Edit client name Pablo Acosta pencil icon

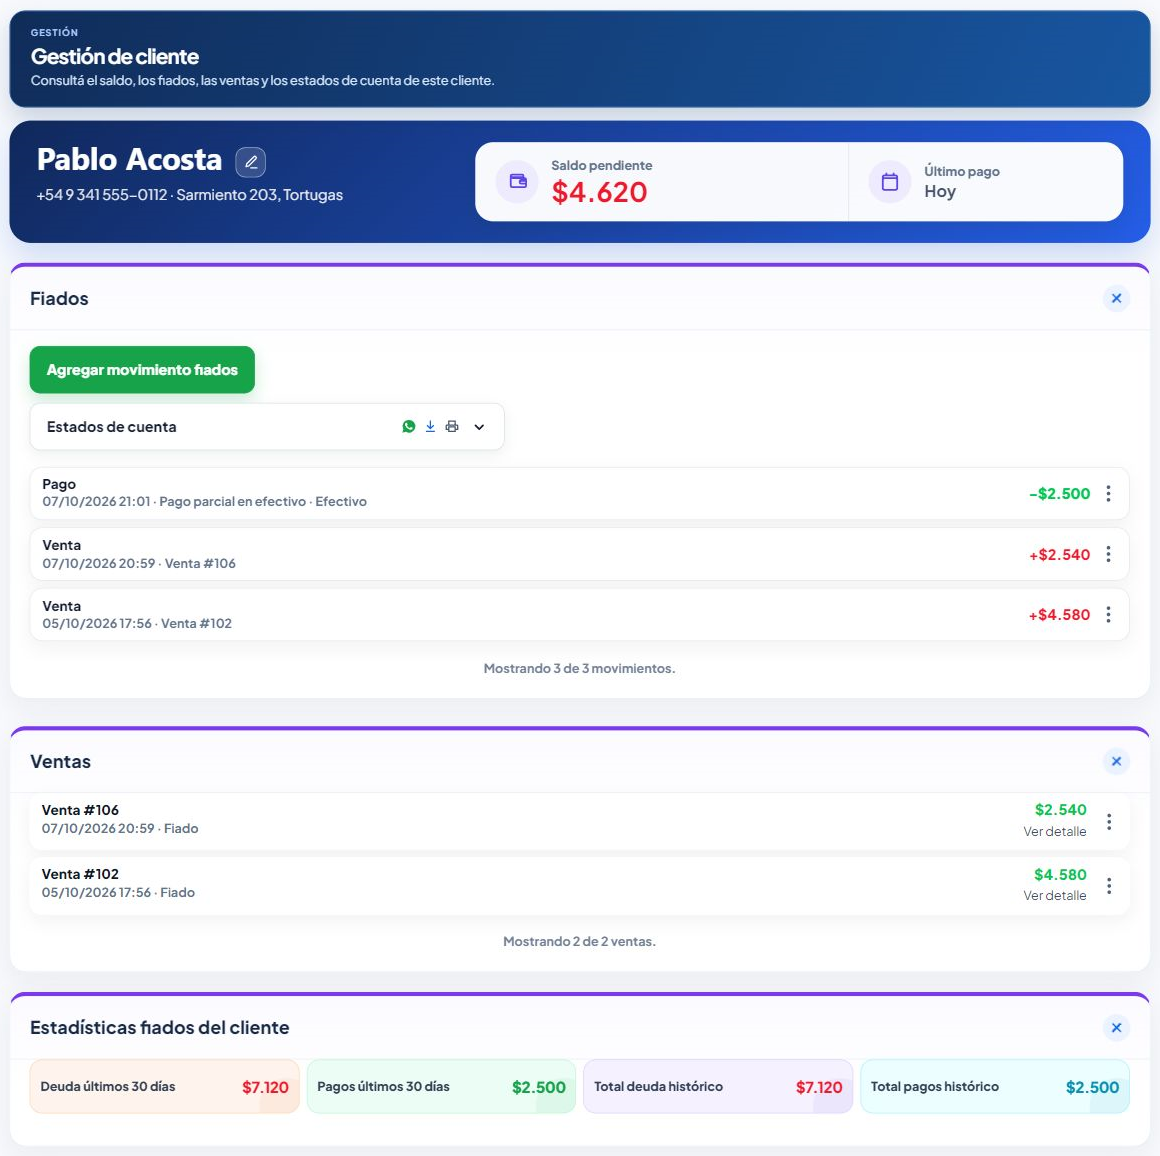pyautogui.click(x=251, y=162)
